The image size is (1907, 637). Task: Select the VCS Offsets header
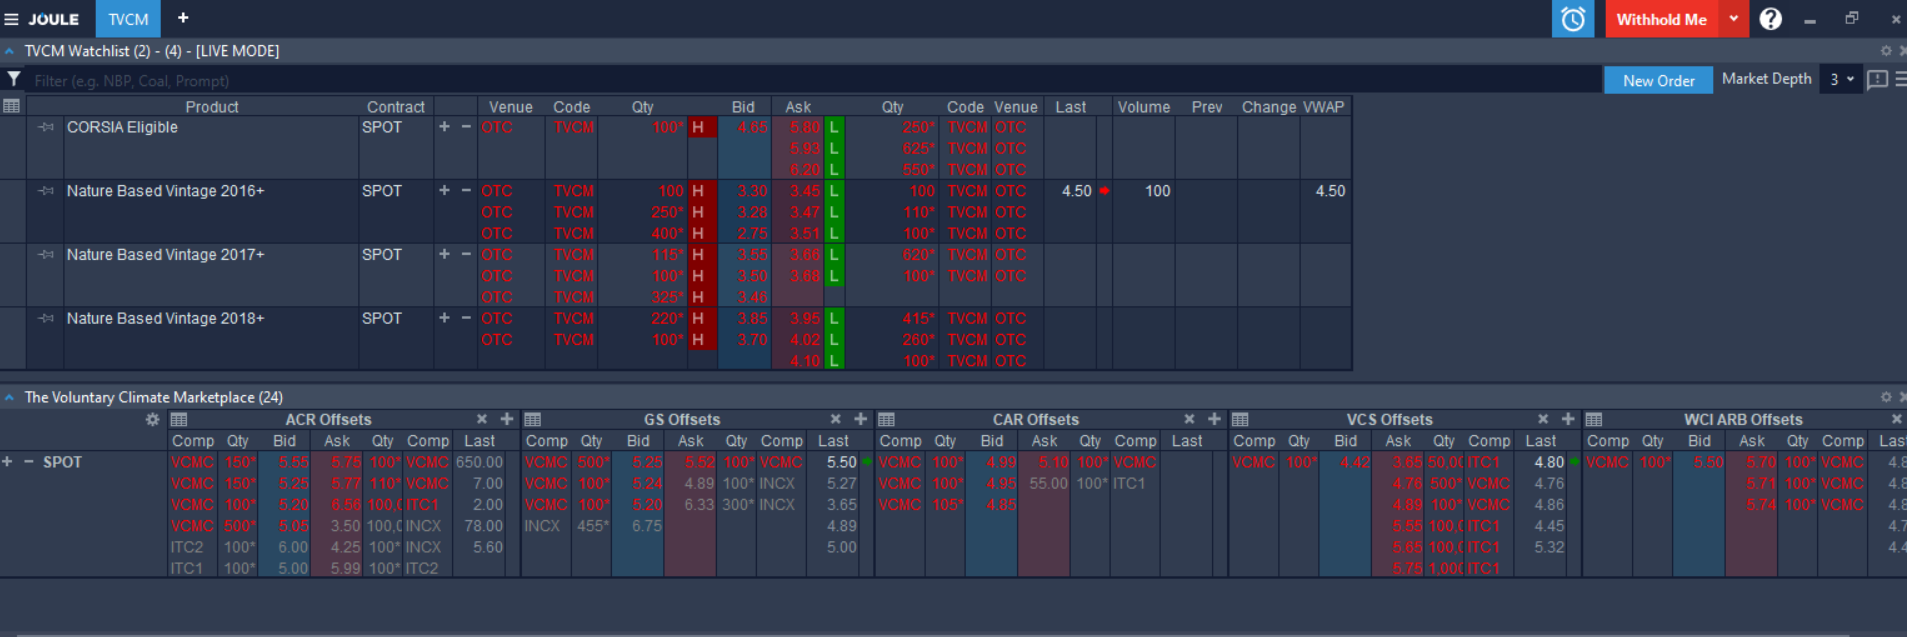click(x=1389, y=420)
